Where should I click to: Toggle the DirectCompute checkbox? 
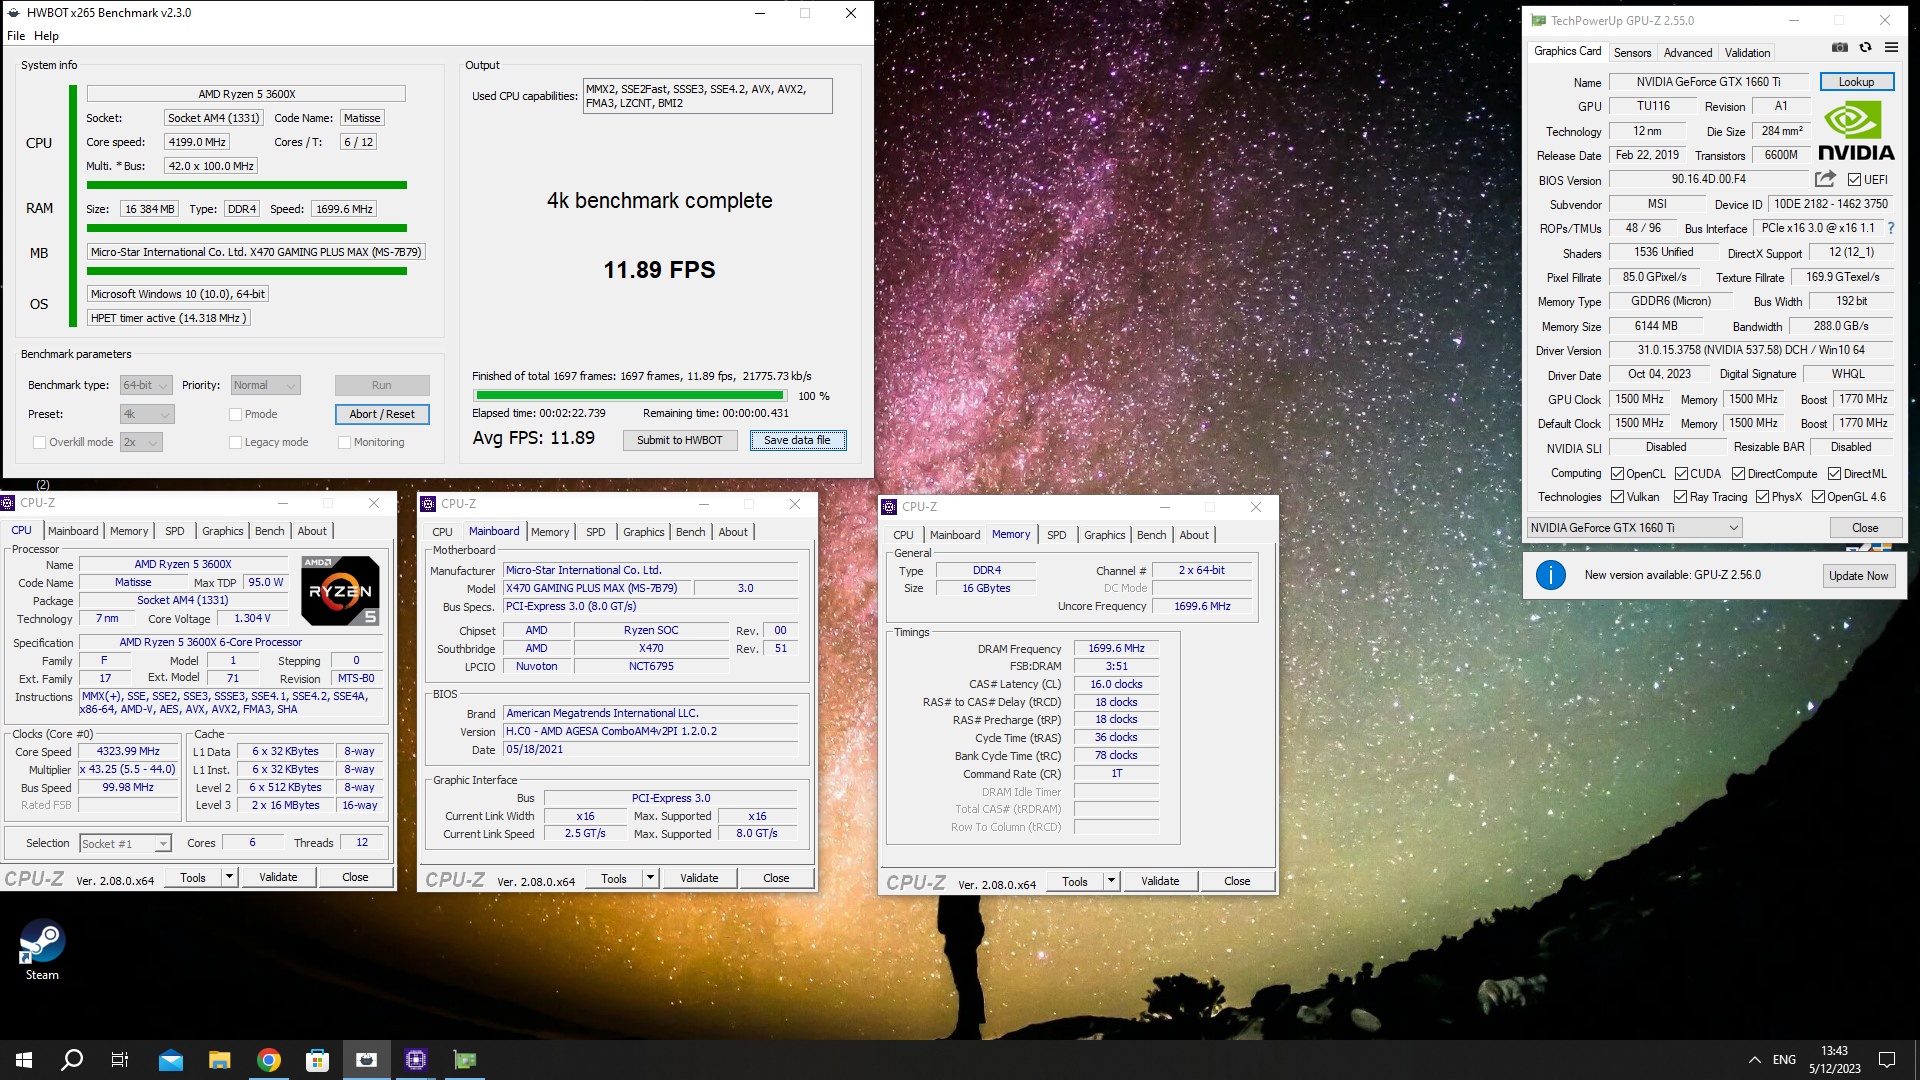1738,474
